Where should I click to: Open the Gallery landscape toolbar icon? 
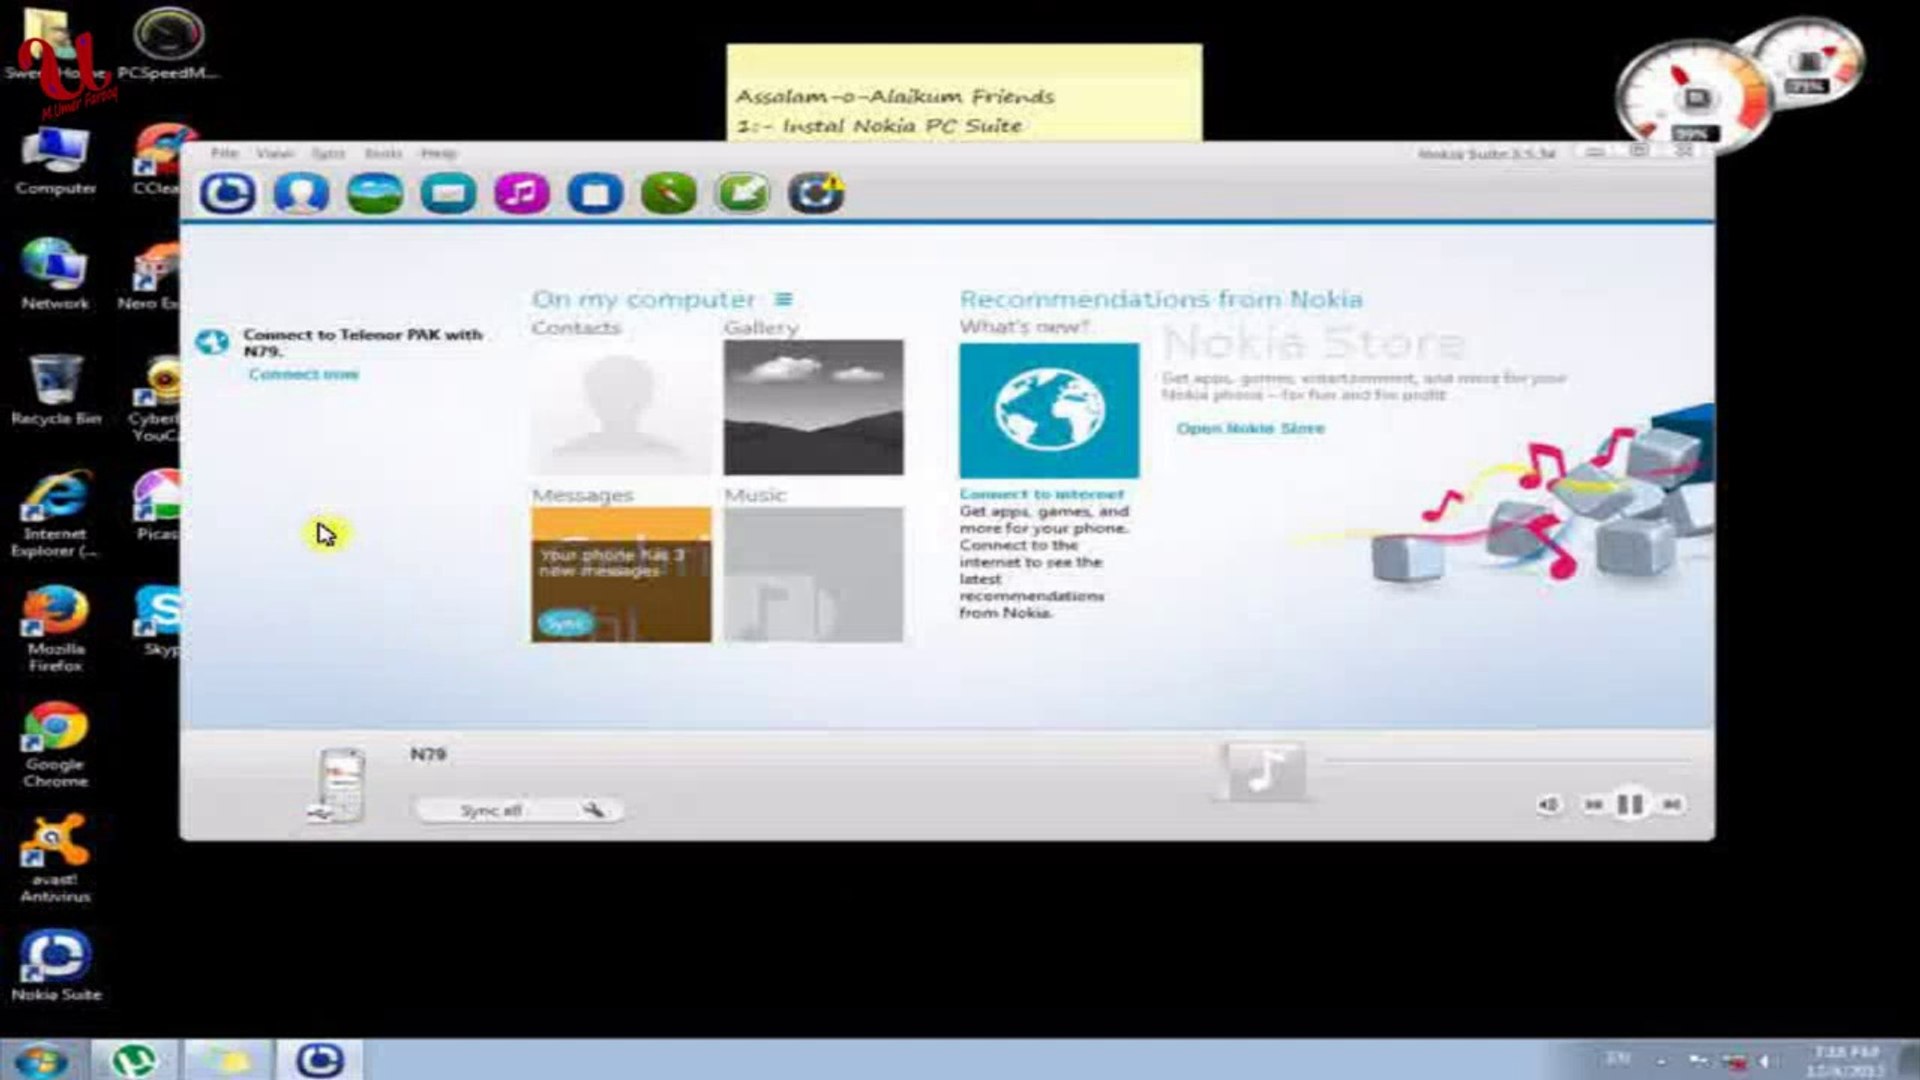pos(375,193)
